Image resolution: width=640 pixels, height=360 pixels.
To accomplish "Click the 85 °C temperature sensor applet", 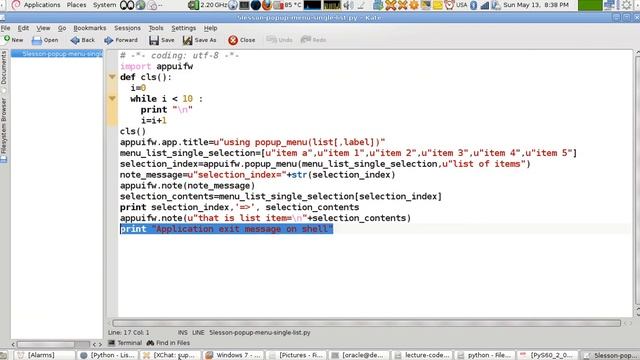I will pyautogui.click(x=288, y=5).
